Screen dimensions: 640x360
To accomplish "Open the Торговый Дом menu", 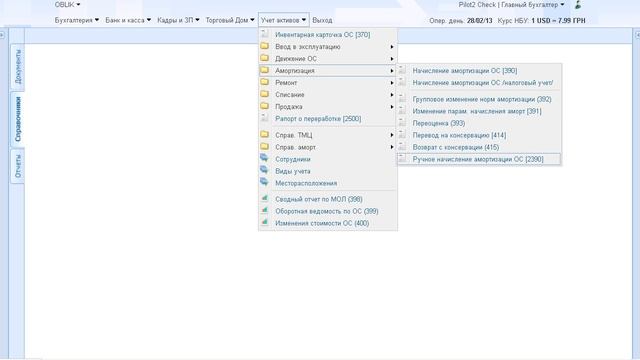I will click(x=230, y=20).
